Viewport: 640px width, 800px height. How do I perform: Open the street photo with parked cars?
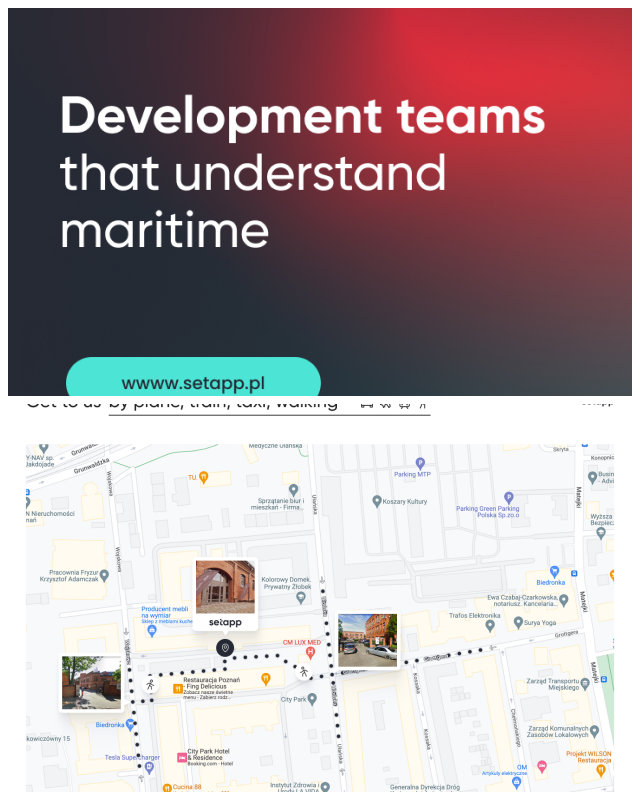coord(367,641)
